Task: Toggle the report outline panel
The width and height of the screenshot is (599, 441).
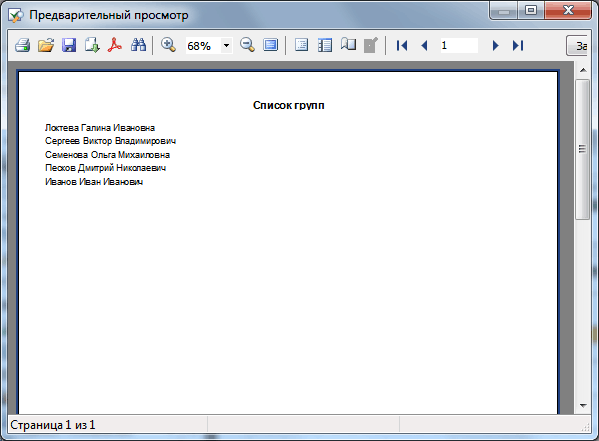Action: pyautogui.click(x=301, y=45)
